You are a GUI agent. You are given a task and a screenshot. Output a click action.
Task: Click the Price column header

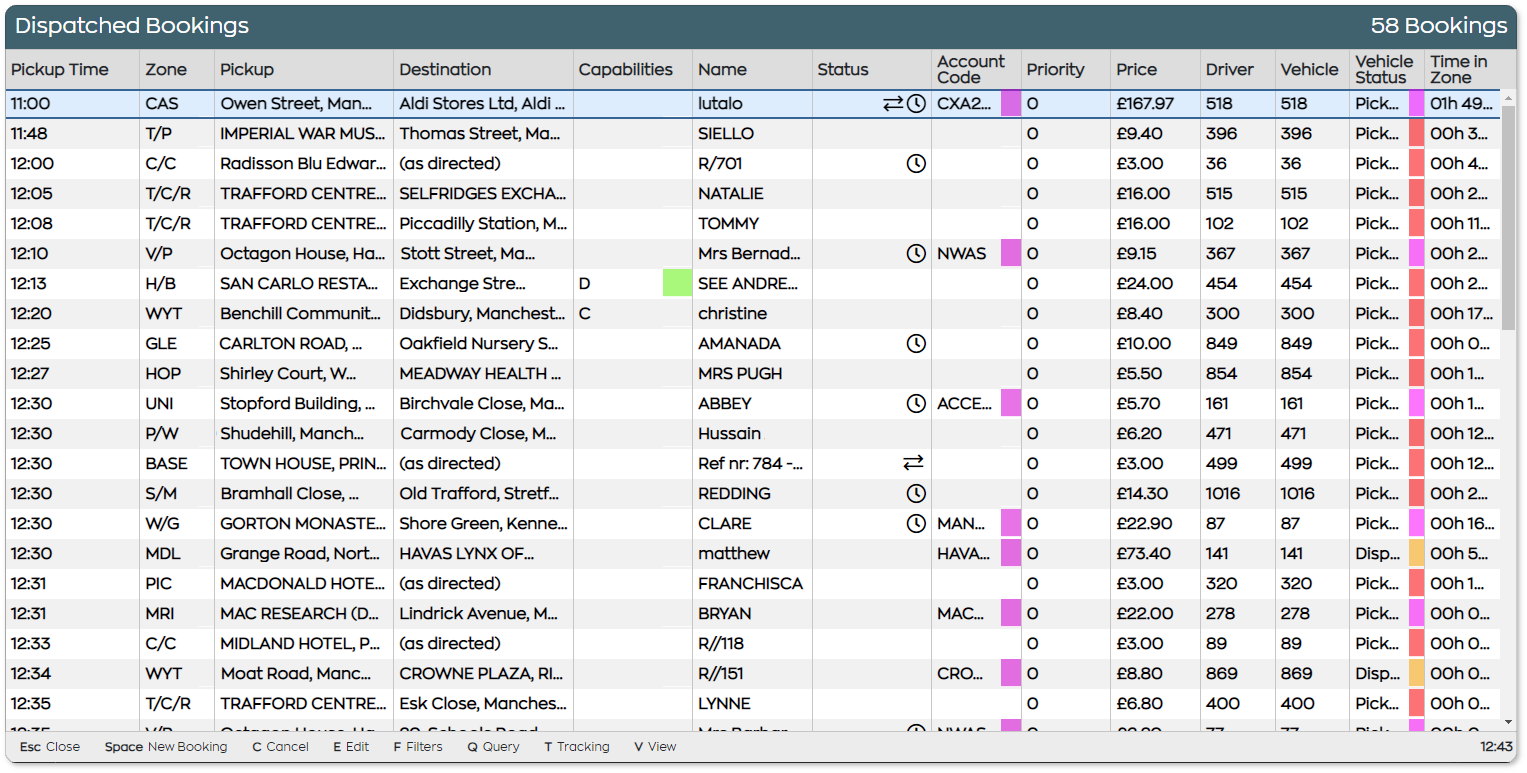click(x=1156, y=70)
